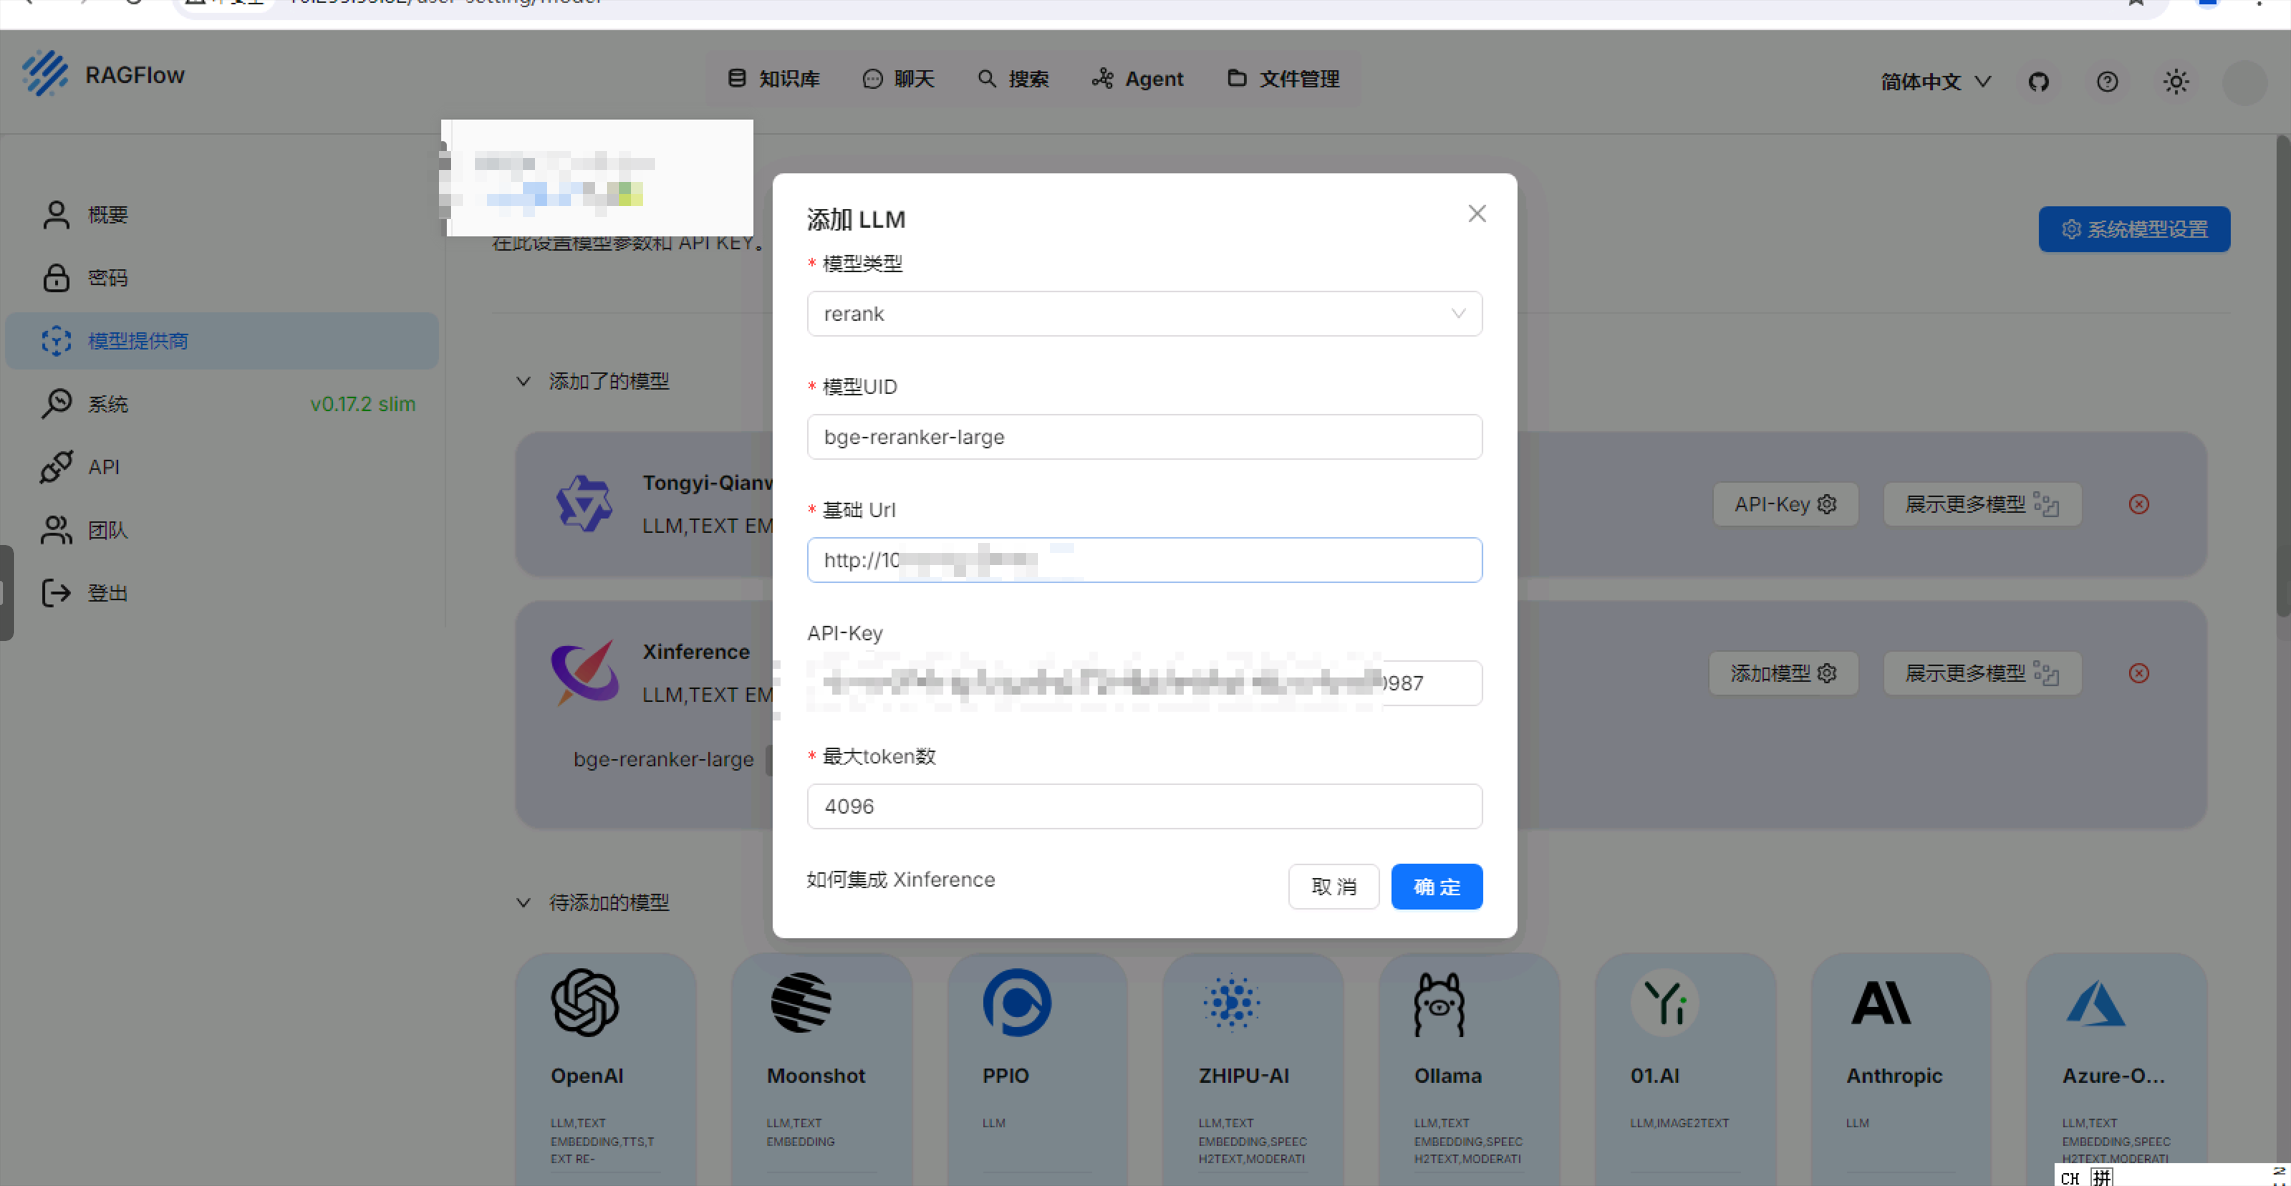The width and height of the screenshot is (2291, 1186).
Task: Click the 如何集成 Xinference link
Action: (900, 879)
